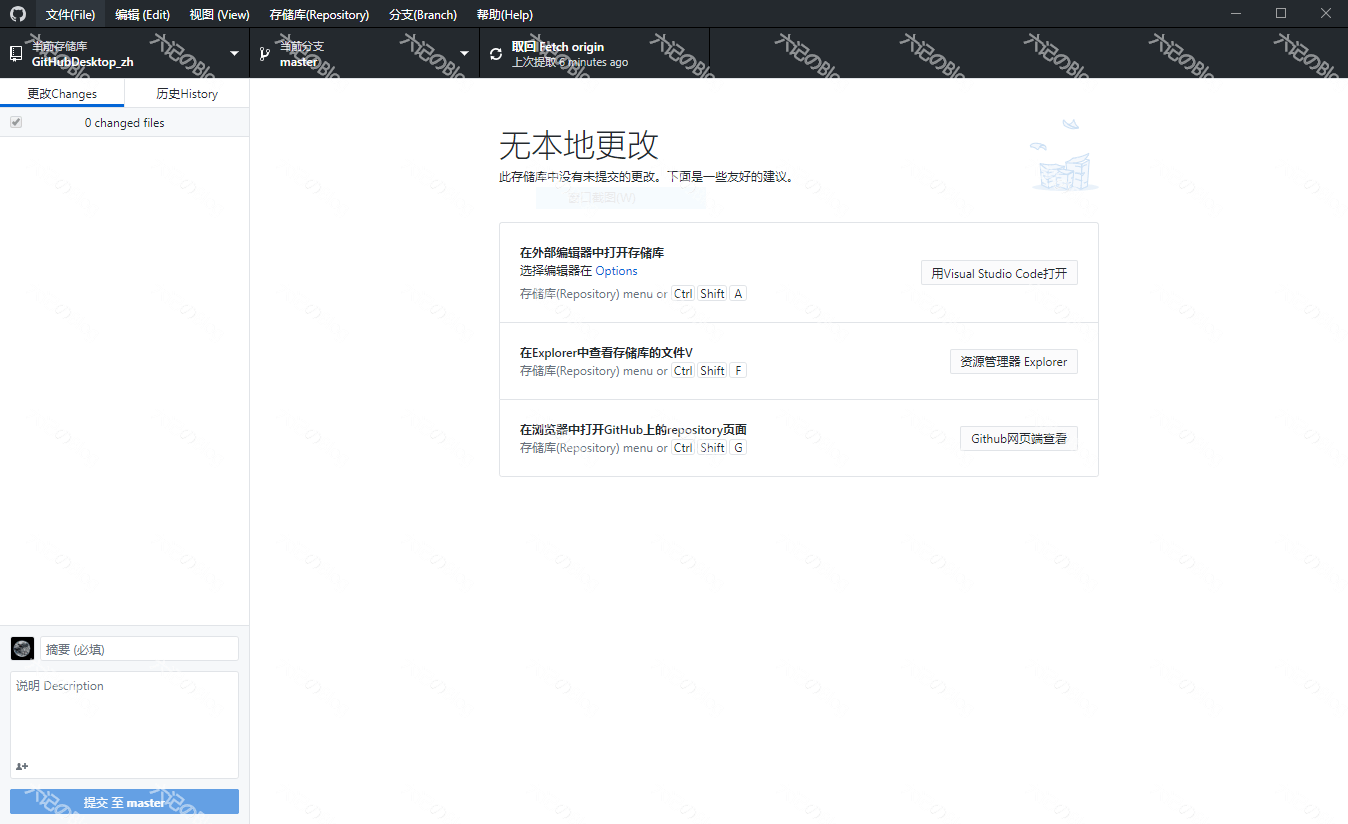
Task: Open the 编辑 (Edit) menu
Action: coord(142,14)
